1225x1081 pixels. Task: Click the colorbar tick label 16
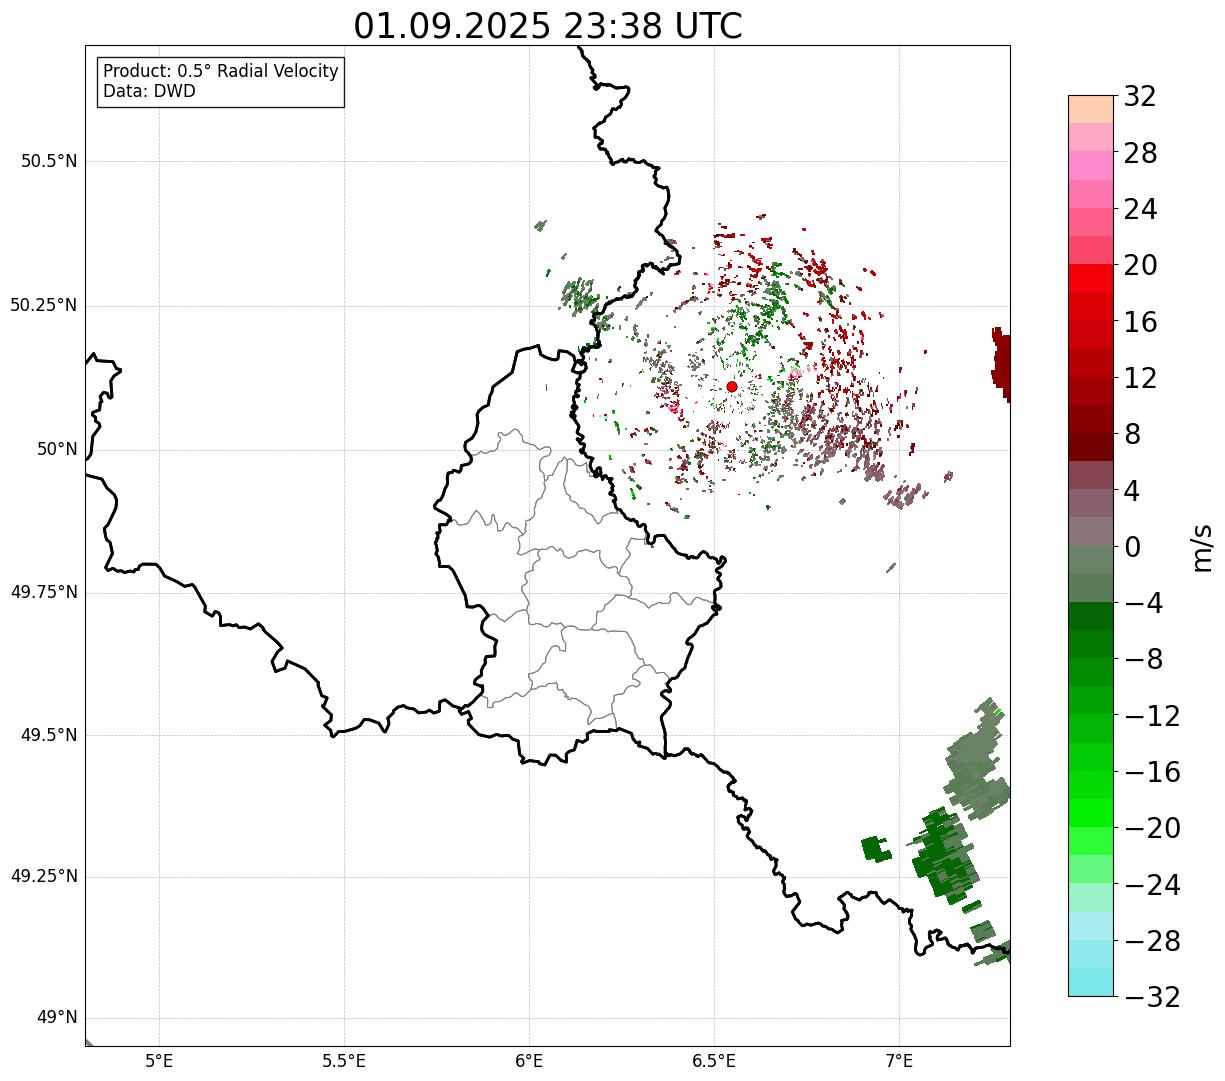coord(1140,322)
